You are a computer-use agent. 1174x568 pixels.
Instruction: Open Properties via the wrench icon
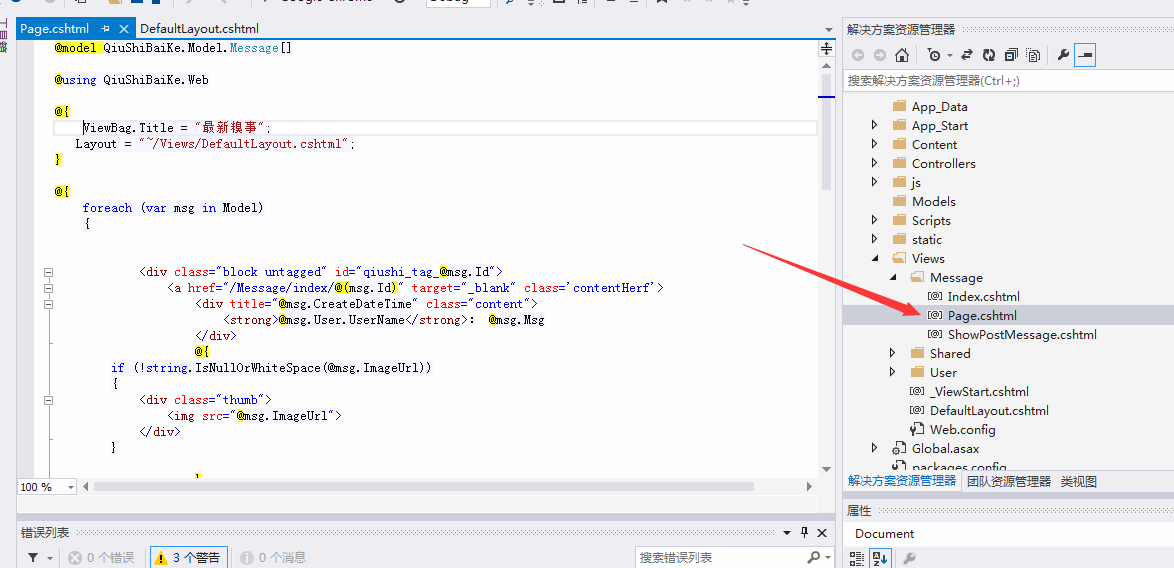[x=1062, y=55]
